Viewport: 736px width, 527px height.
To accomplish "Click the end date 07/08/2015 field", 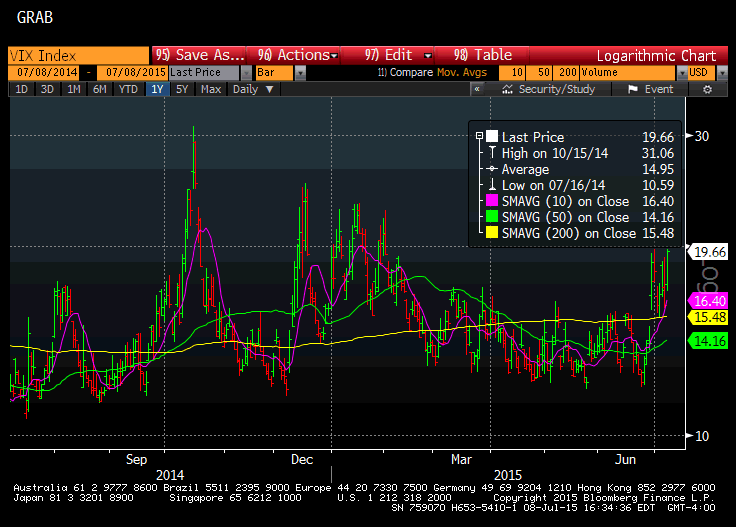I will (x=132, y=72).
